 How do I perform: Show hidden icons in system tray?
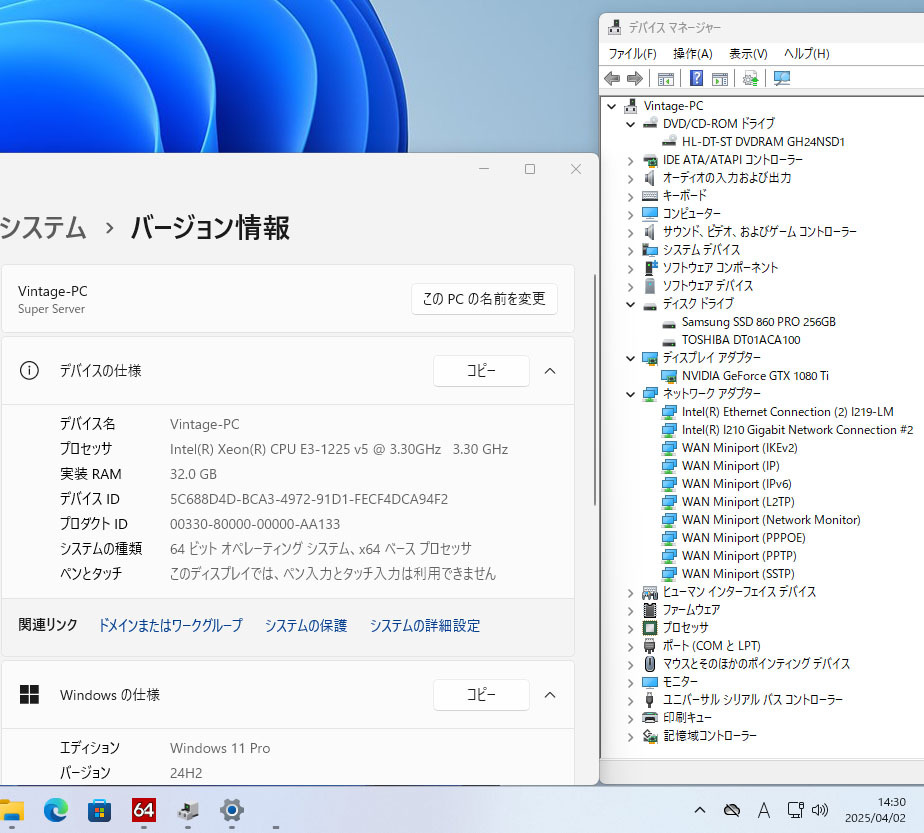(x=699, y=810)
